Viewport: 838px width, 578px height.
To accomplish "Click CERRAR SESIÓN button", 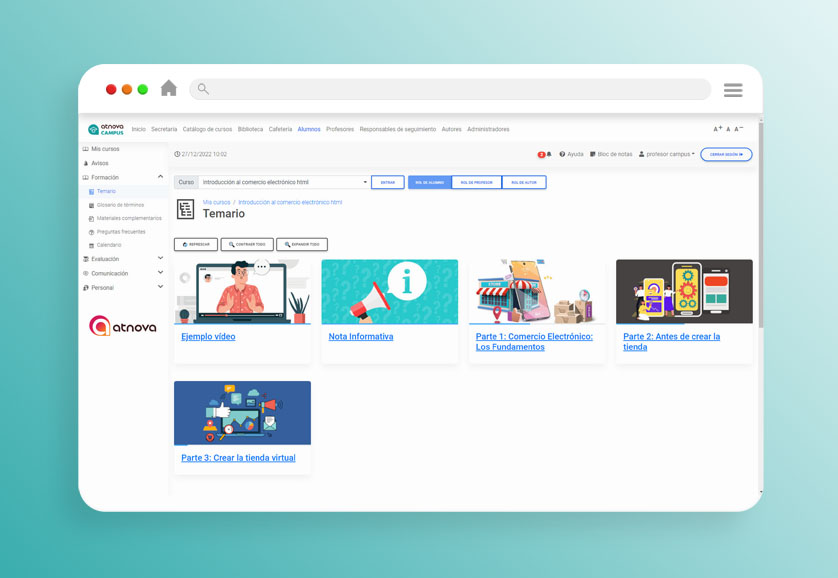I will (x=726, y=154).
